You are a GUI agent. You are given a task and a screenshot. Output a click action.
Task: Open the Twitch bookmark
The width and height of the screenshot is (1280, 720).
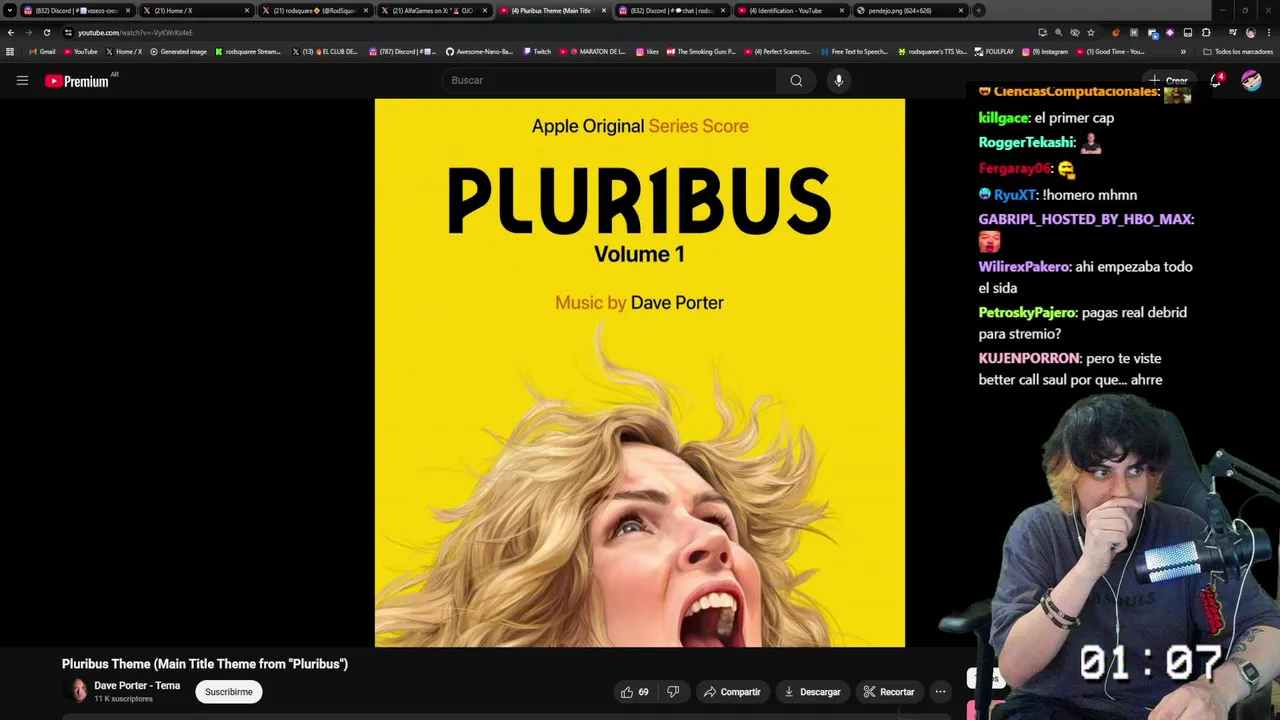tap(537, 52)
